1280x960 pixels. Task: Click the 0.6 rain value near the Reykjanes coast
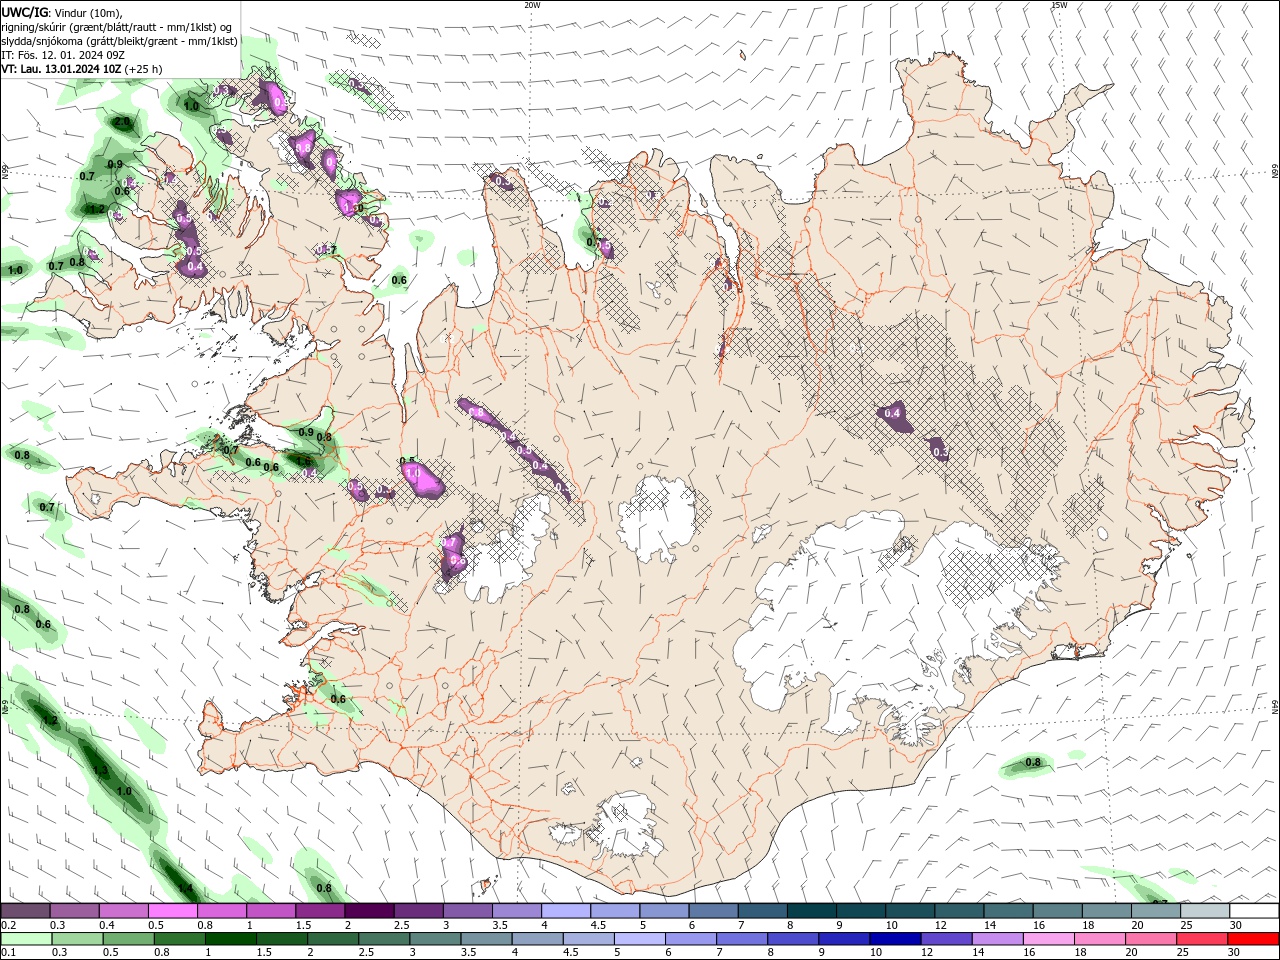pos(338,700)
